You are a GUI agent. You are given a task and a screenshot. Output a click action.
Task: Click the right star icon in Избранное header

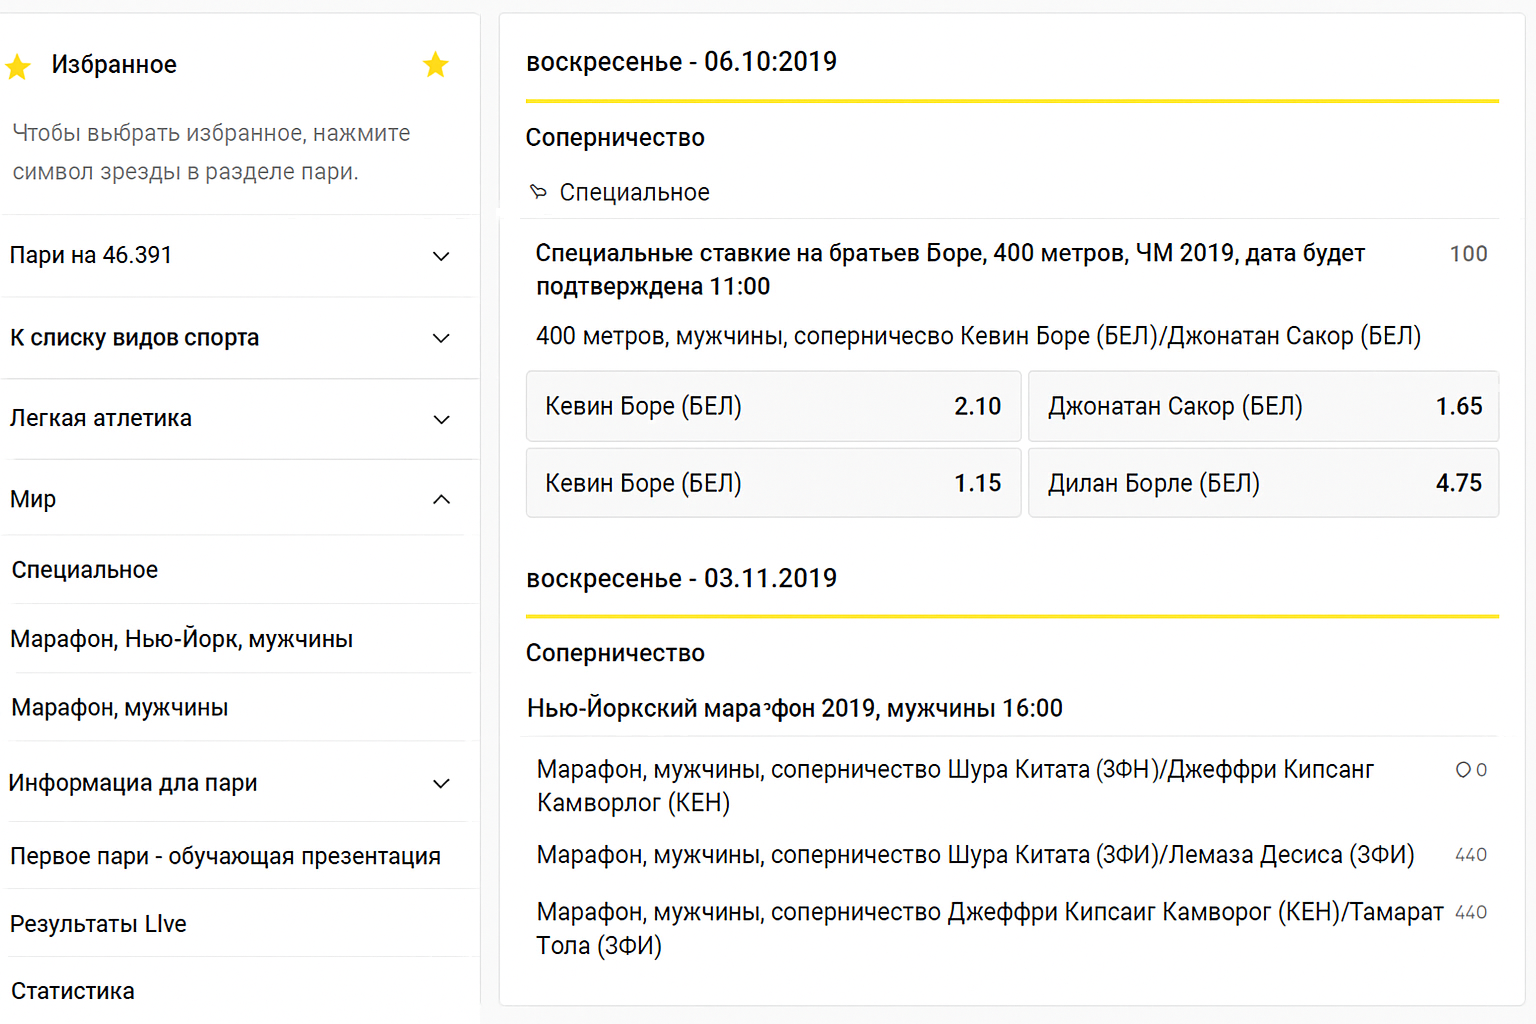435,65
